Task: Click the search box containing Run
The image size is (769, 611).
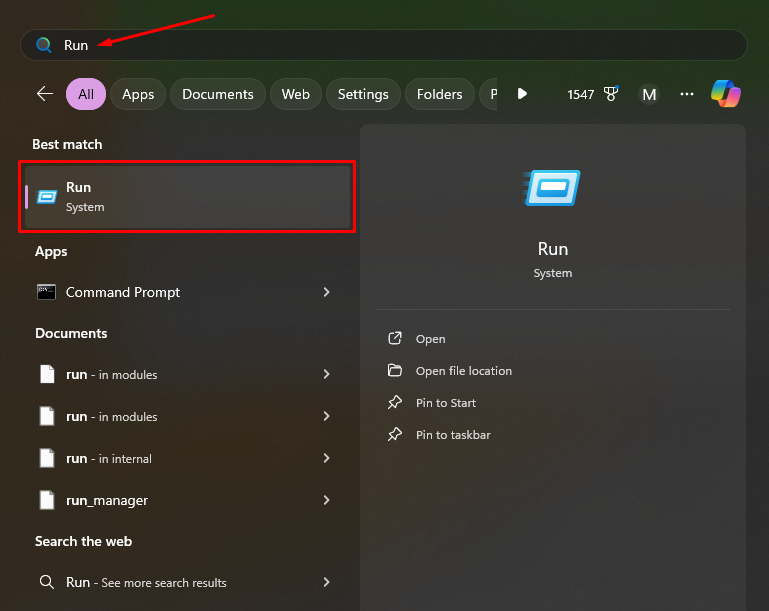Action: [384, 45]
